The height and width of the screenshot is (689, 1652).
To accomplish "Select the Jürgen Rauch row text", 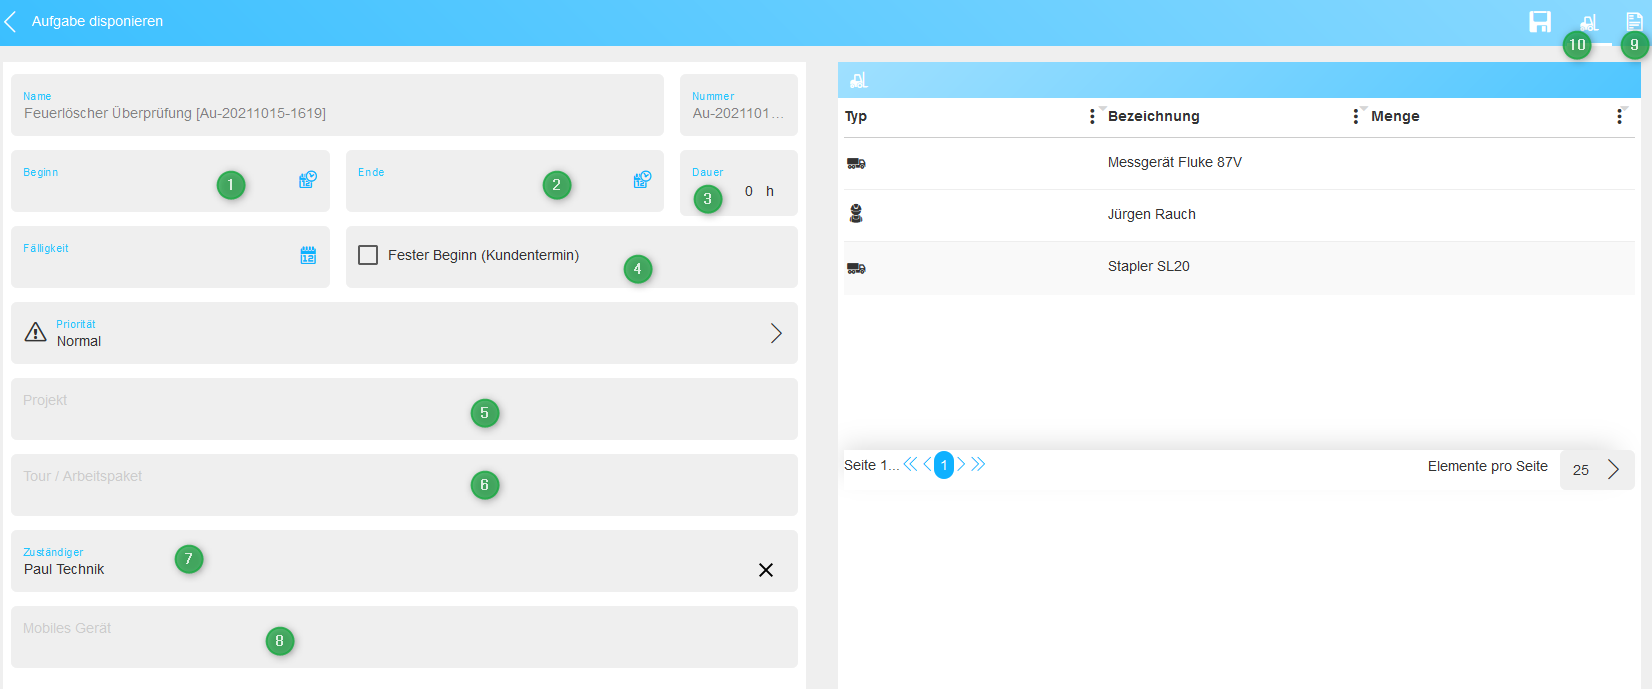I will point(1151,214).
